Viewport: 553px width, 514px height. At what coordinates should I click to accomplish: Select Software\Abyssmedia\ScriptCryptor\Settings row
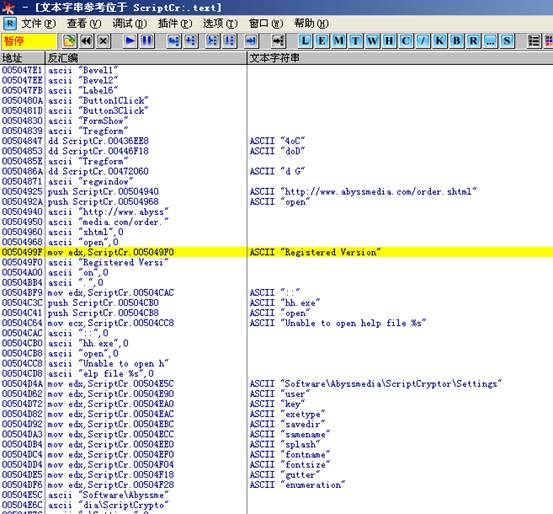(276, 384)
